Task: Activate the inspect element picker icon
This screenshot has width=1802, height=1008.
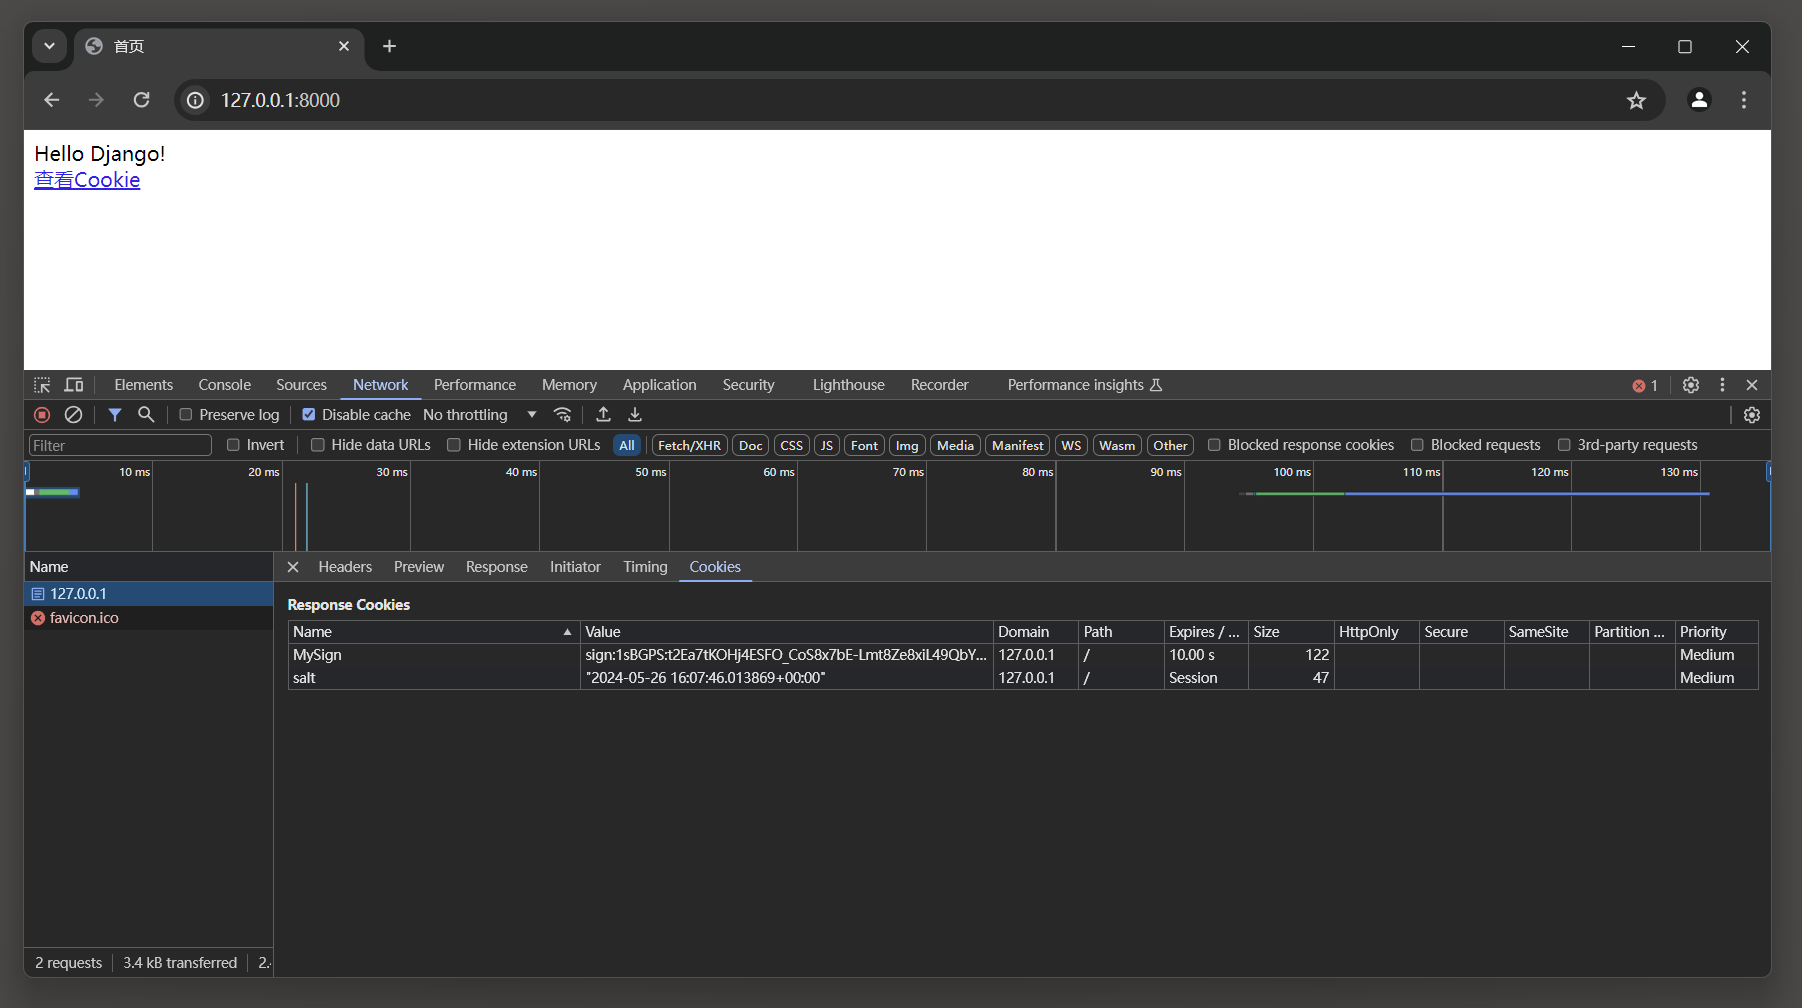Action: pyautogui.click(x=42, y=385)
